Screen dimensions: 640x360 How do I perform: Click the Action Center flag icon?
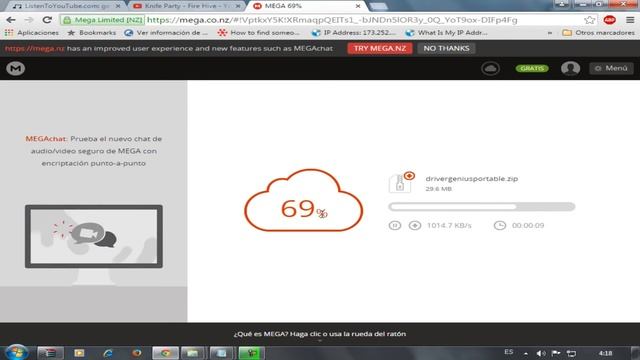(556, 353)
